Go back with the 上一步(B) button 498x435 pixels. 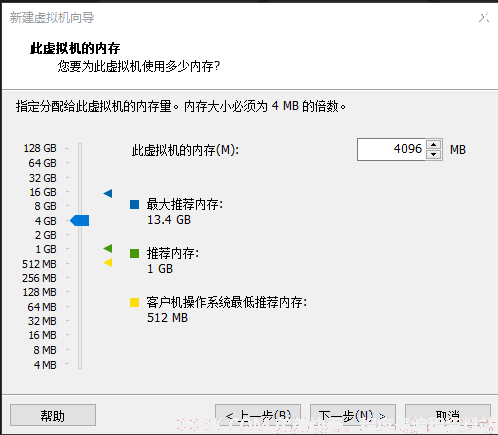(x=258, y=415)
